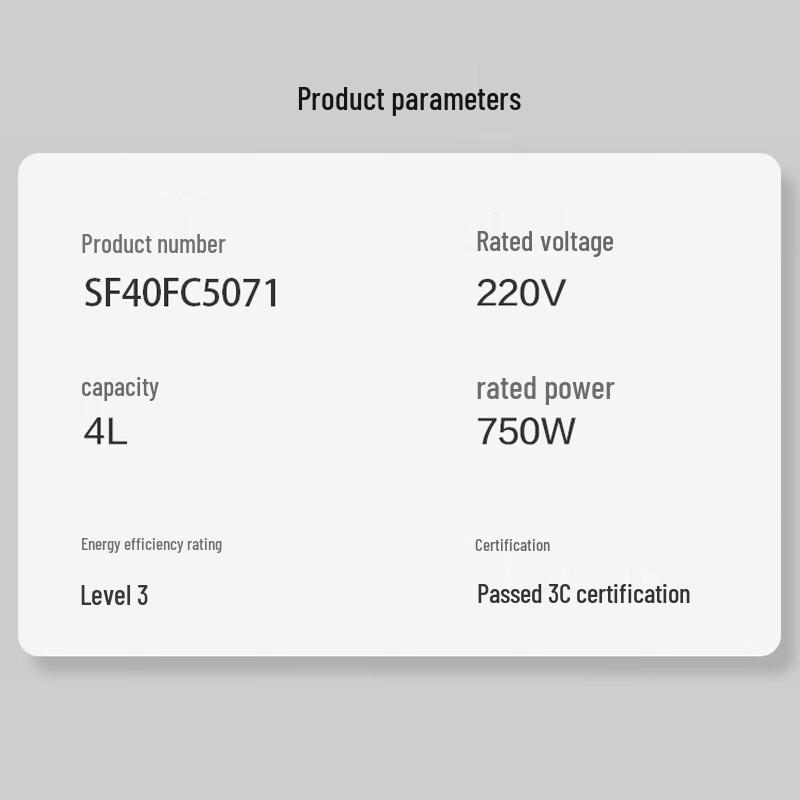Select the 4L capacity value
This screenshot has height=800, width=800.
coord(105,431)
